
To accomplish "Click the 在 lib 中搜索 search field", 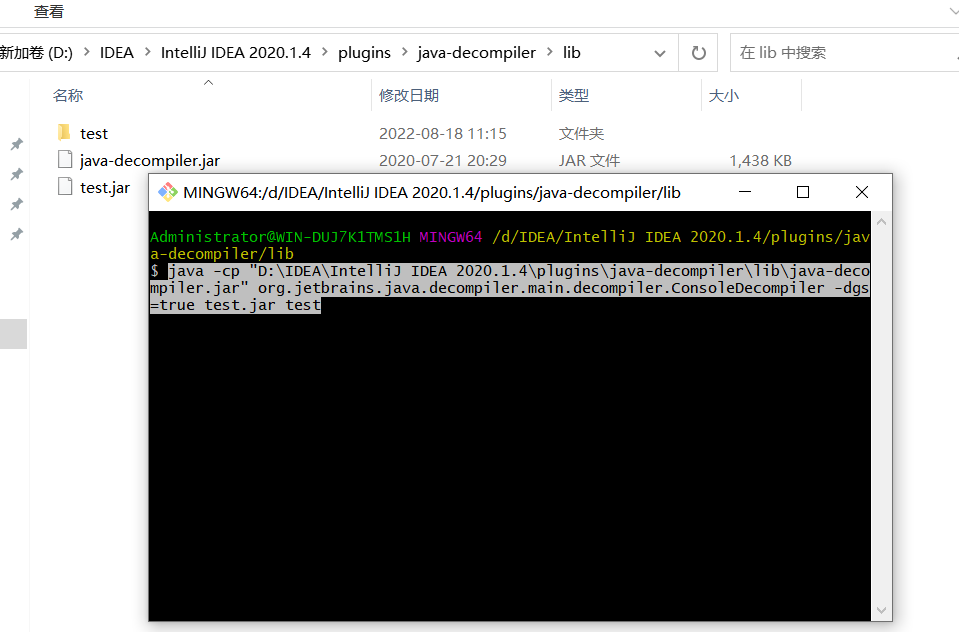I will [x=840, y=53].
